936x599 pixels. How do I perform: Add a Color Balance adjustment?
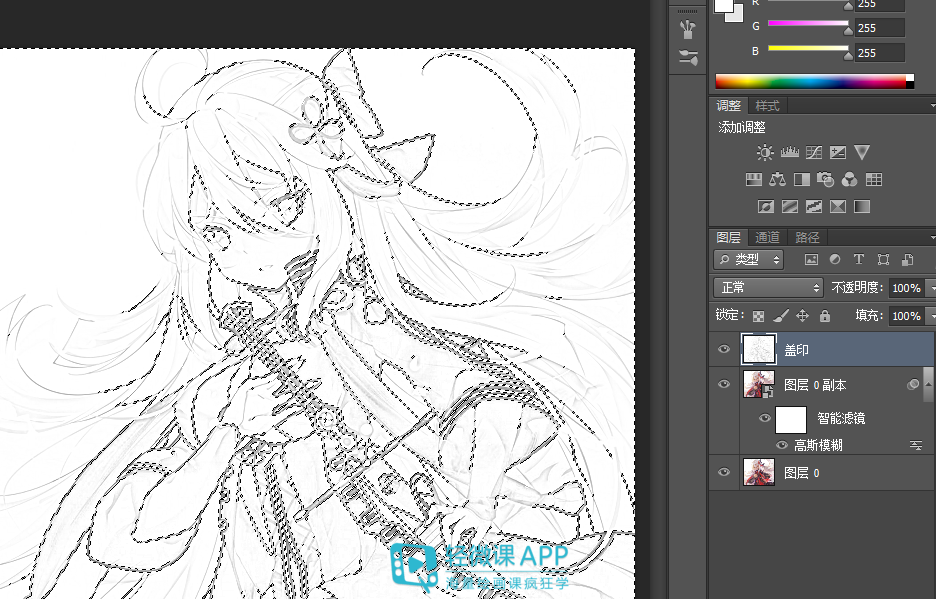(777, 179)
